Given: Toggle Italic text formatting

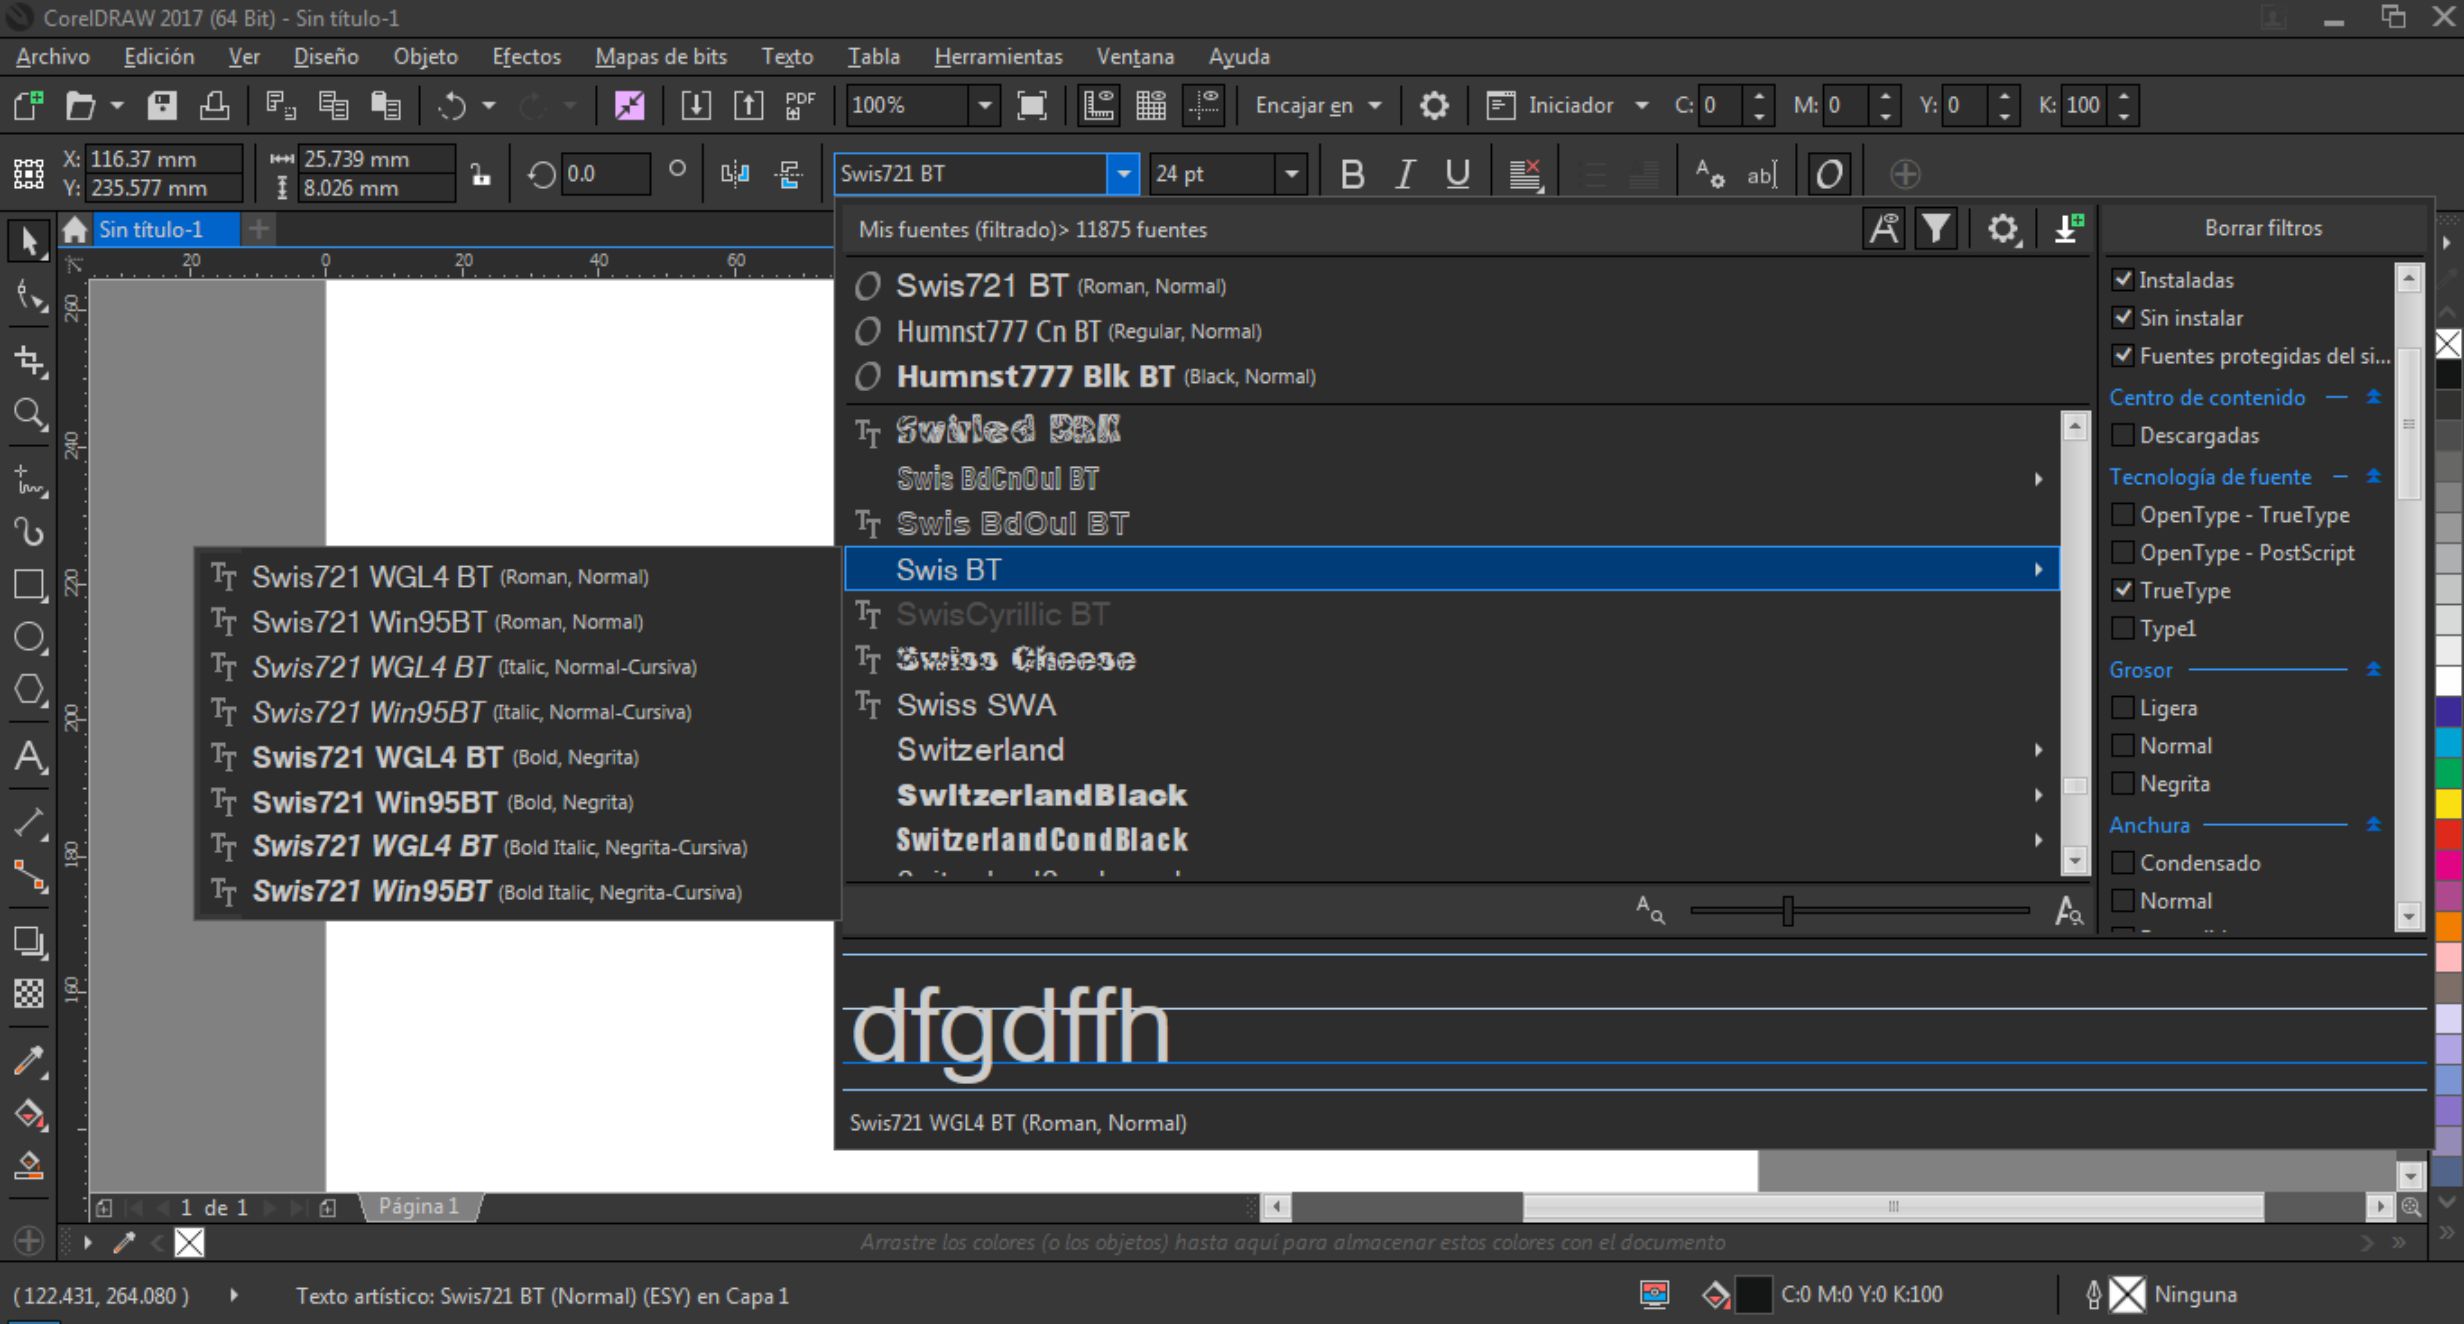Looking at the screenshot, I should pos(1405,174).
